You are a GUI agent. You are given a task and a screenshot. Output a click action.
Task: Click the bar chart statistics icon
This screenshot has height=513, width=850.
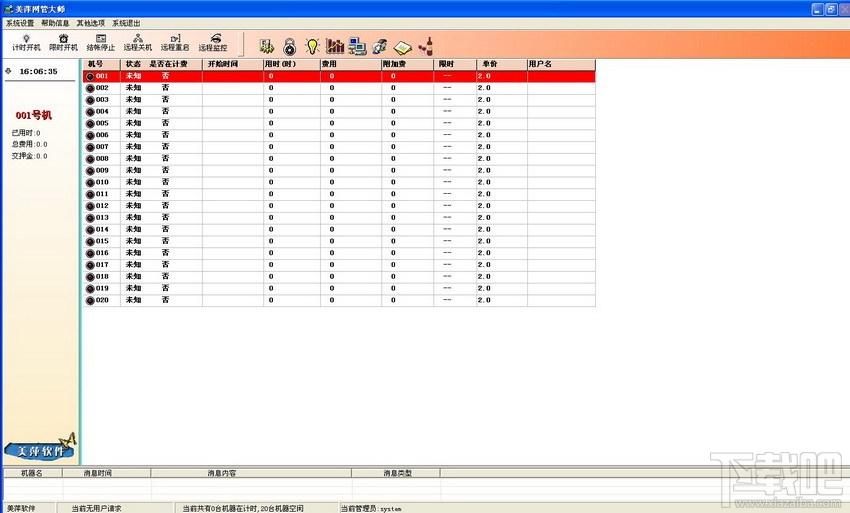[335, 46]
